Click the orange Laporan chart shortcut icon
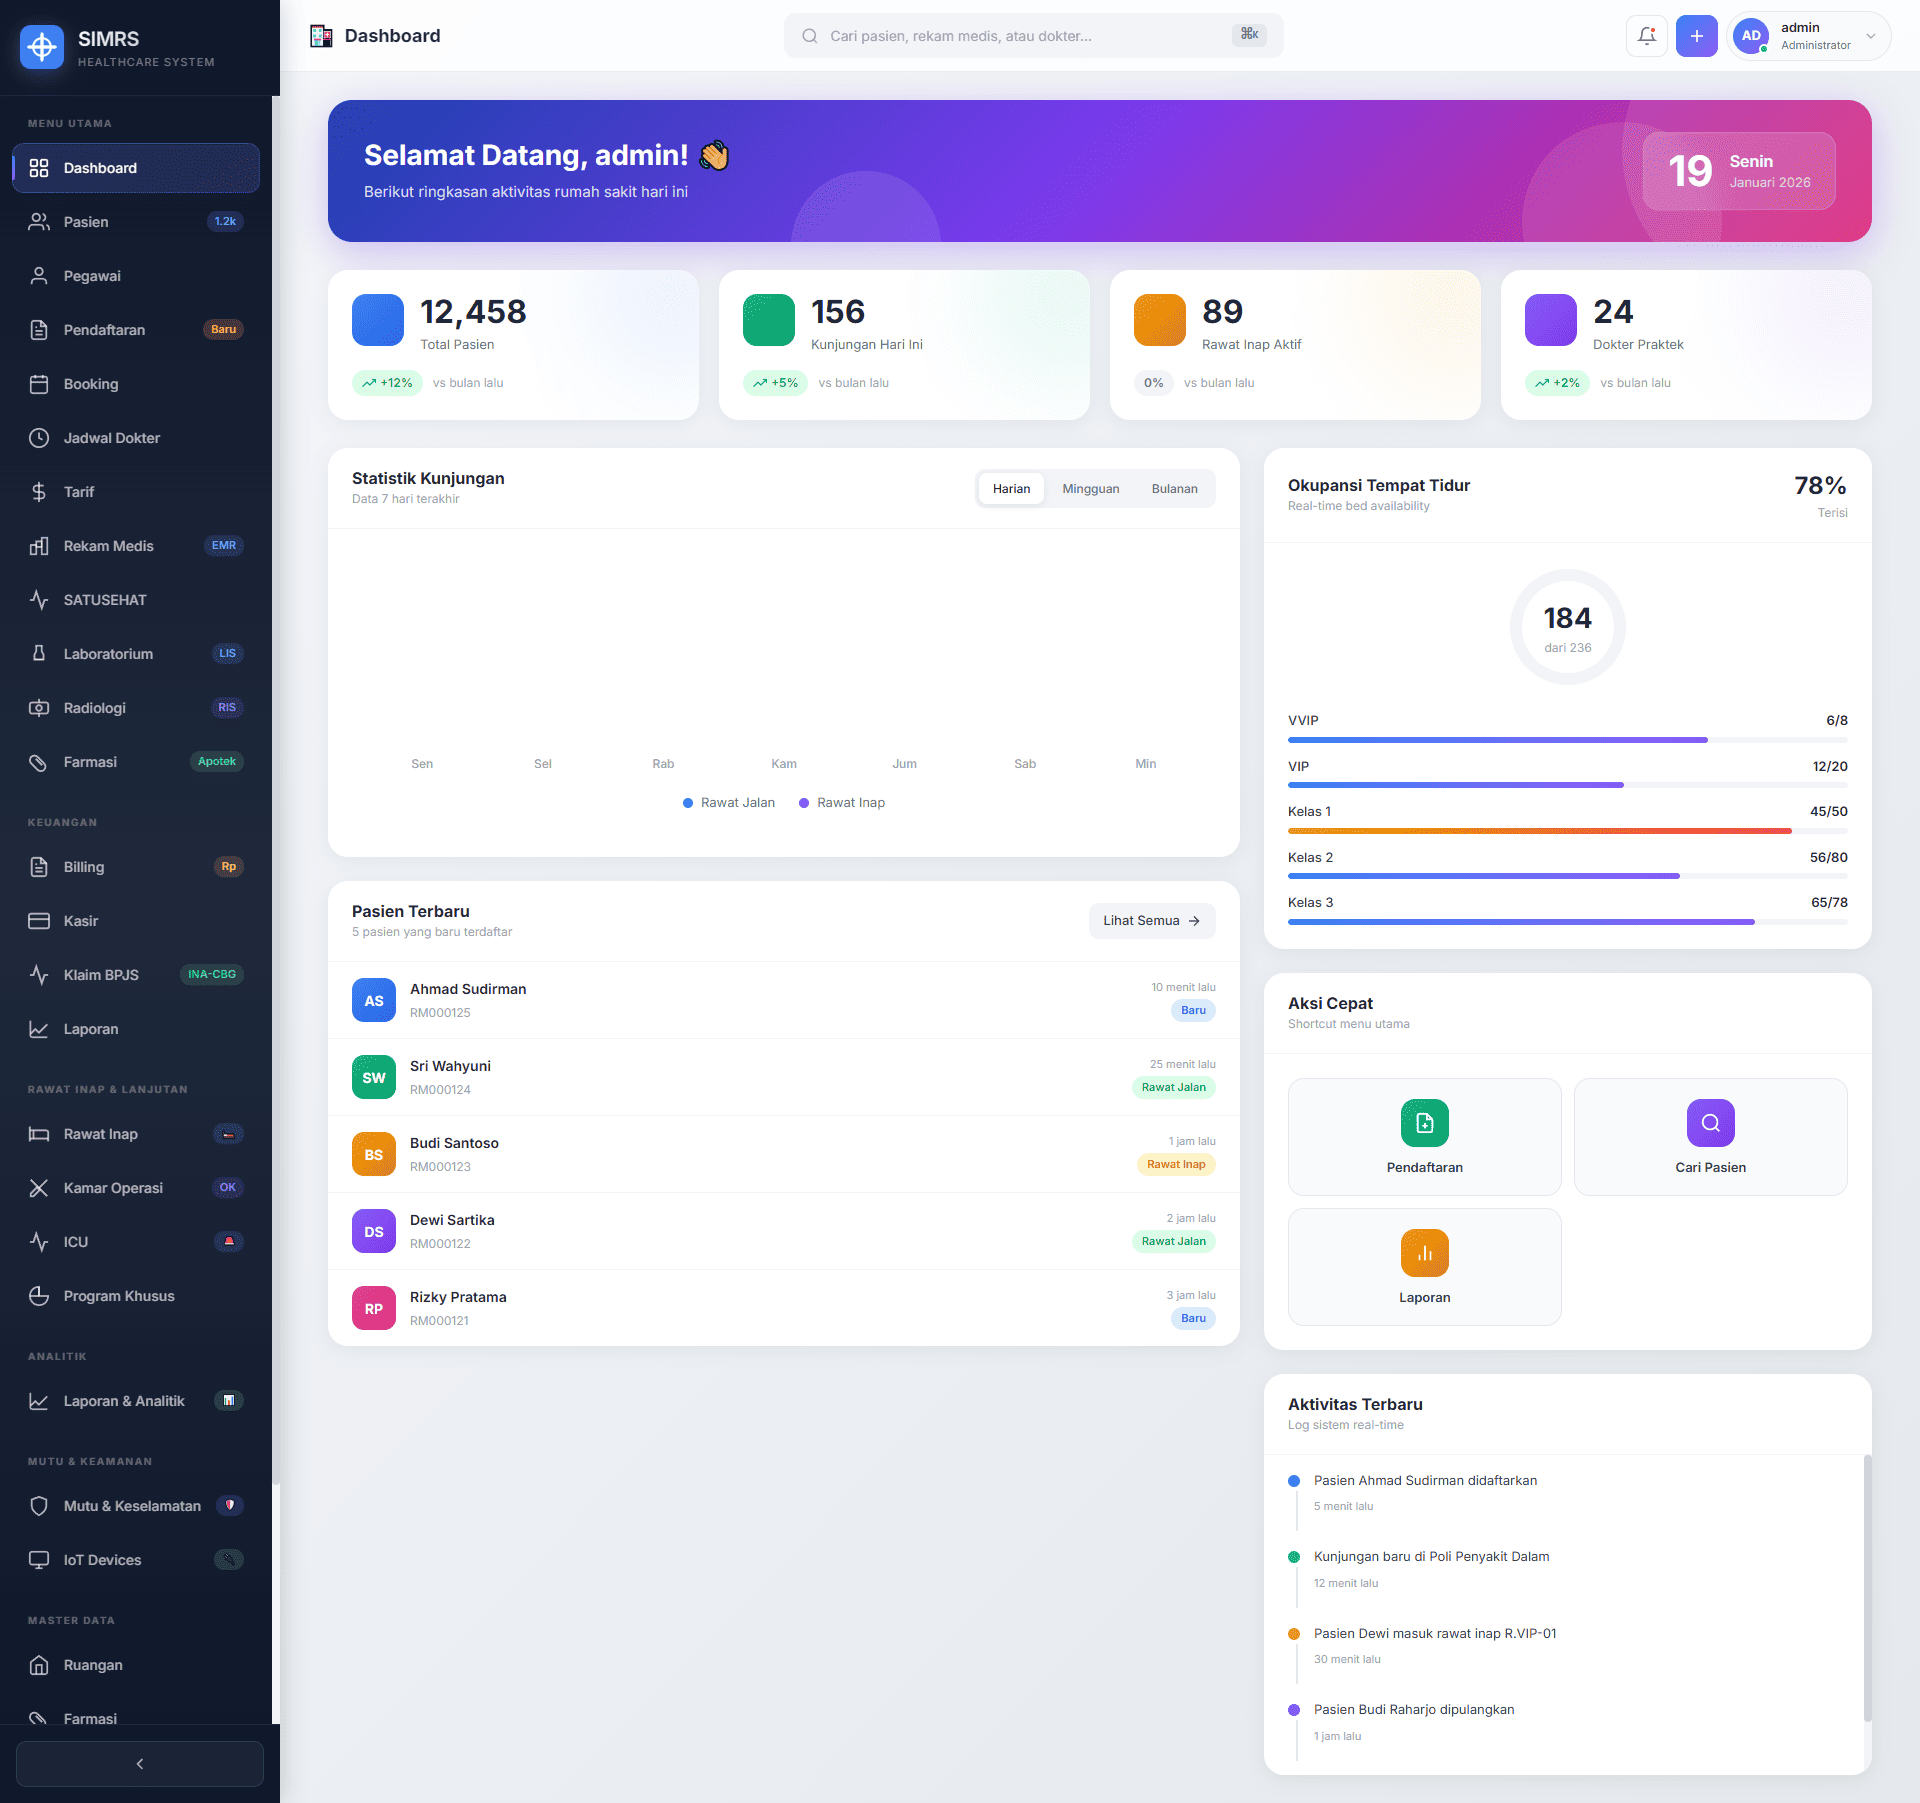1920x1803 pixels. click(1424, 1253)
